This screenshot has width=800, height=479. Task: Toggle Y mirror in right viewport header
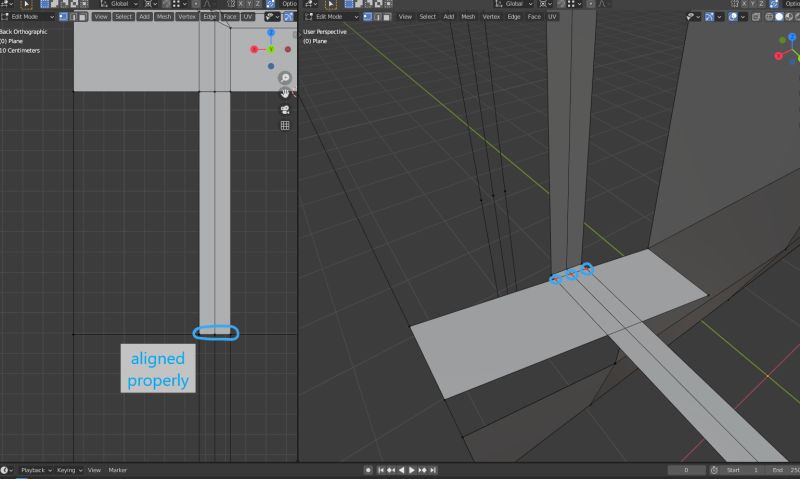[753, 4]
